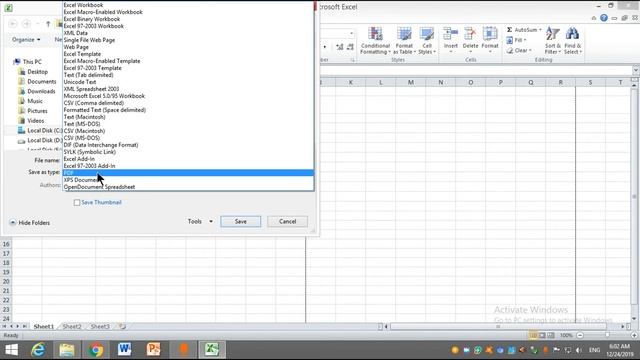Insert new worksheet tab icon

pyautogui.click(x=122, y=327)
